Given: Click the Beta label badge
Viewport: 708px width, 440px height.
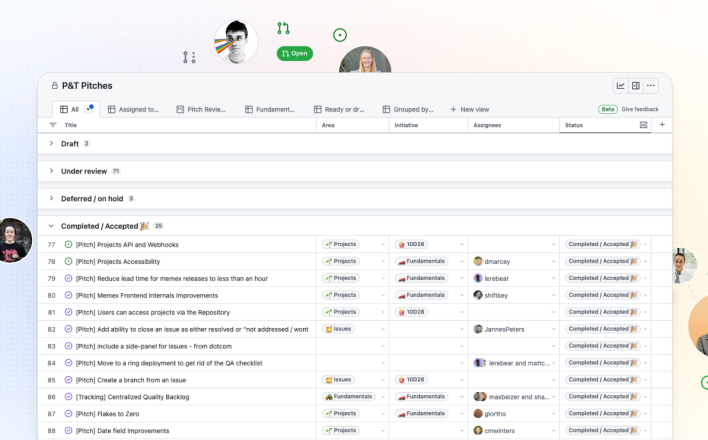Looking at the screenshot, I should [608, 109].
